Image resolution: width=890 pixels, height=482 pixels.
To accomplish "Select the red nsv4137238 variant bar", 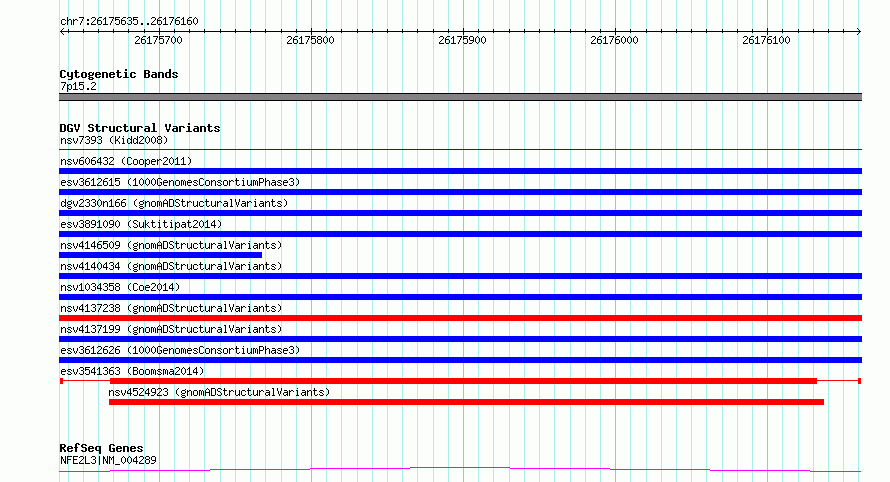I will (x=460, y=318).
